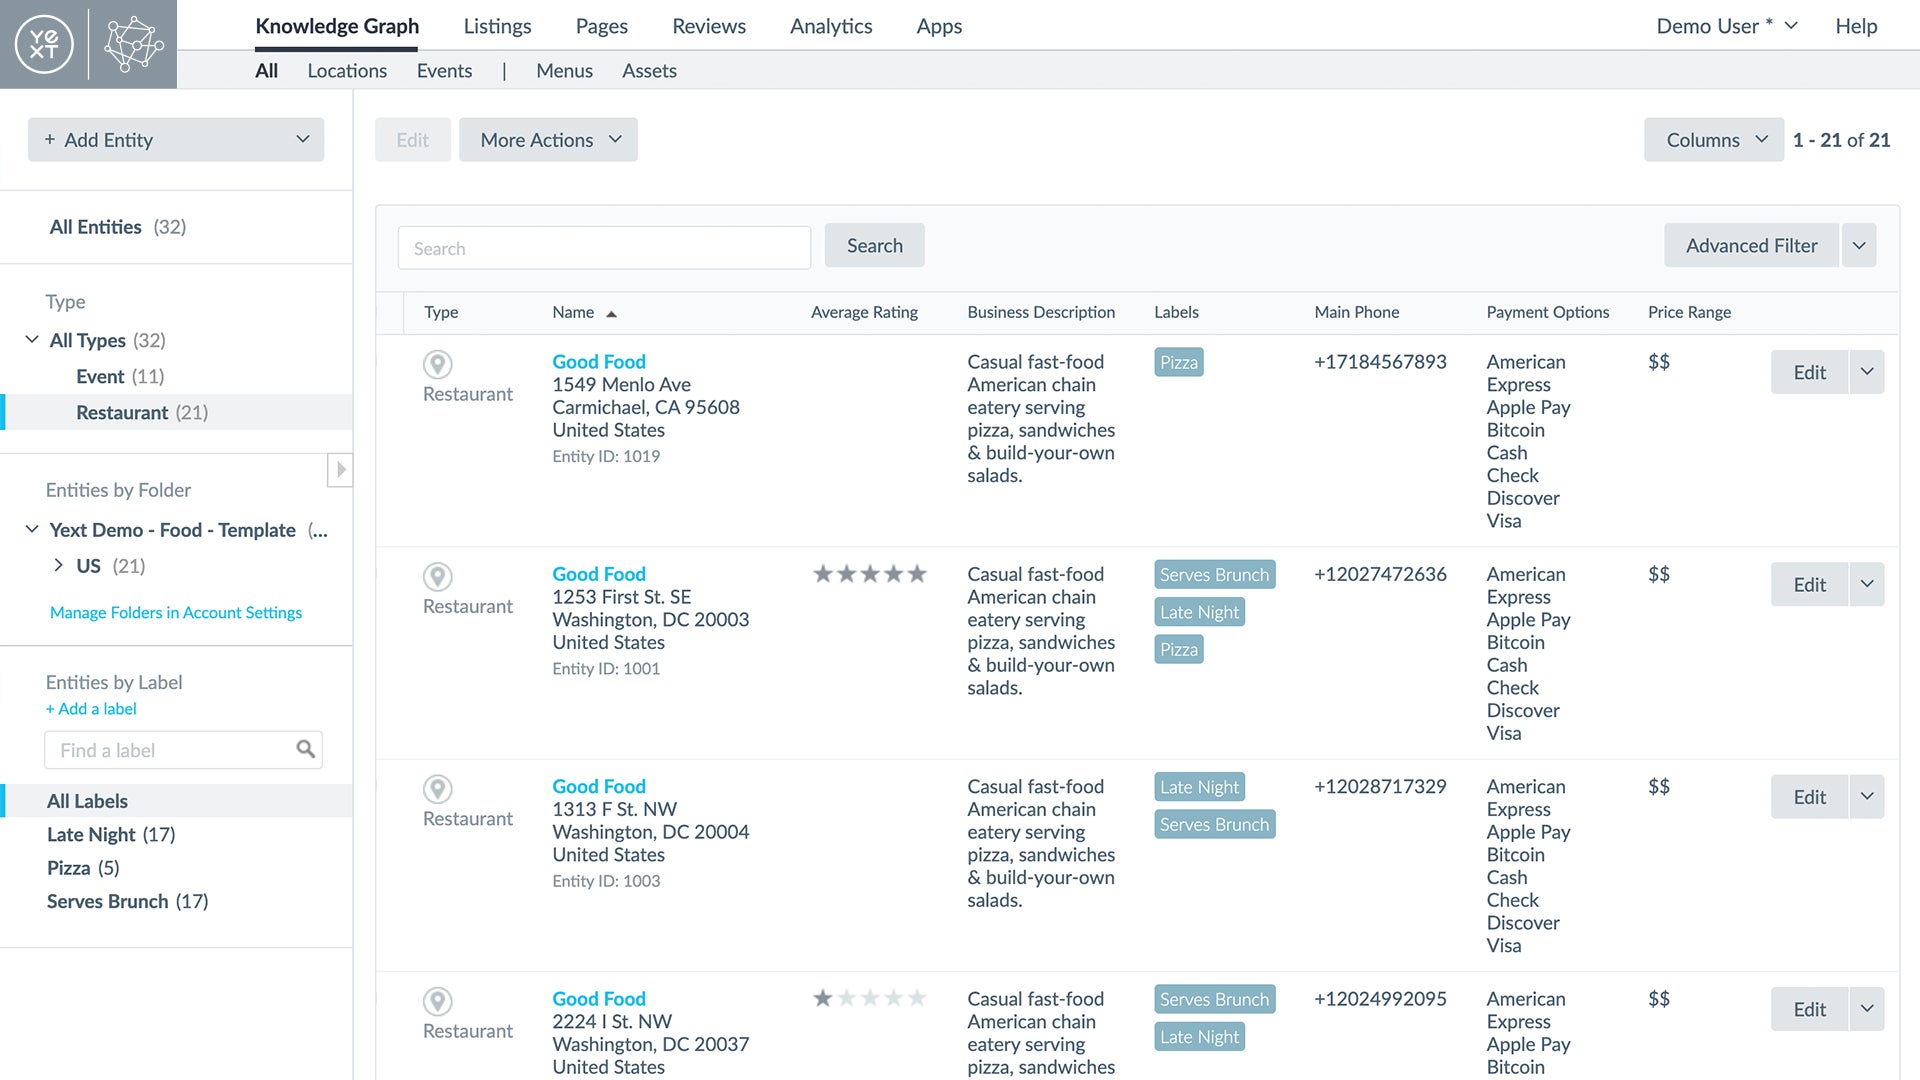Click the magnifier icon in Find a label

[306, 749]
